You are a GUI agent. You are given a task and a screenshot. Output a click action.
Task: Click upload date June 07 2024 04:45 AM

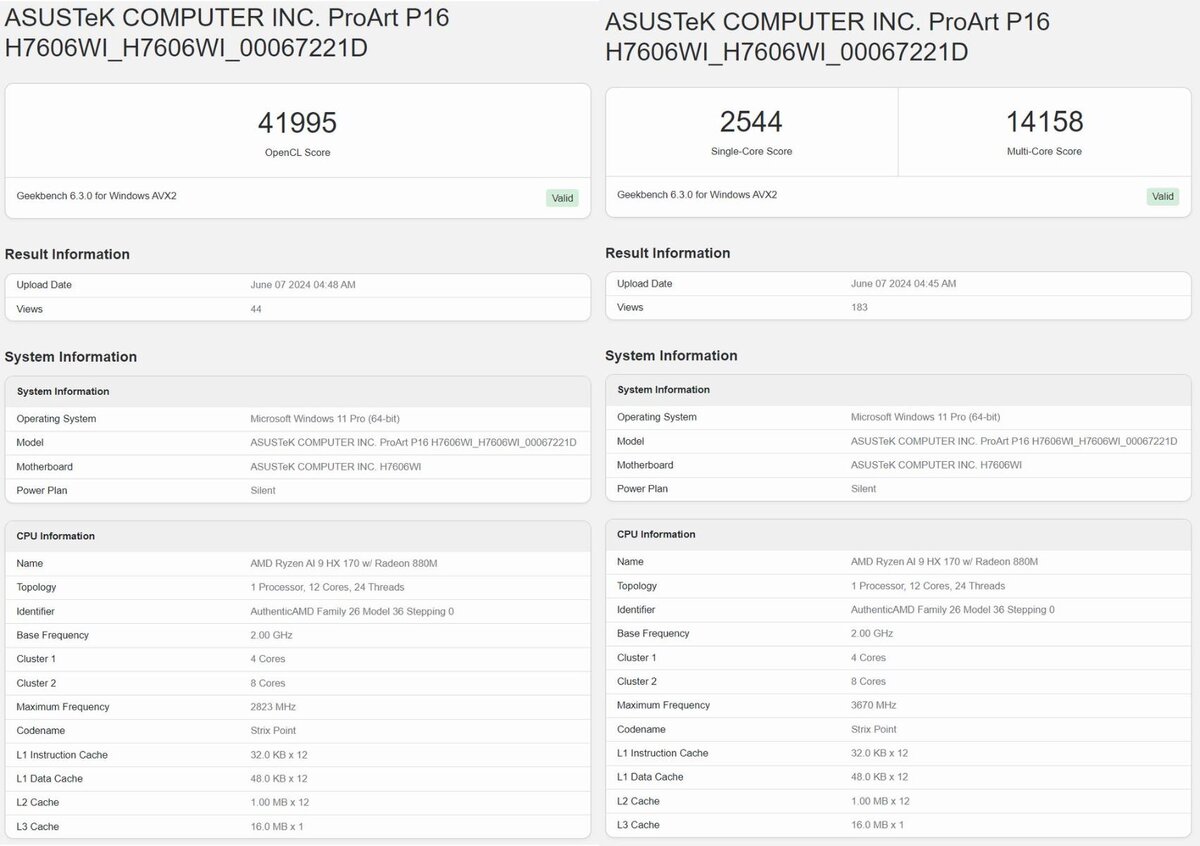click(903, 284)
